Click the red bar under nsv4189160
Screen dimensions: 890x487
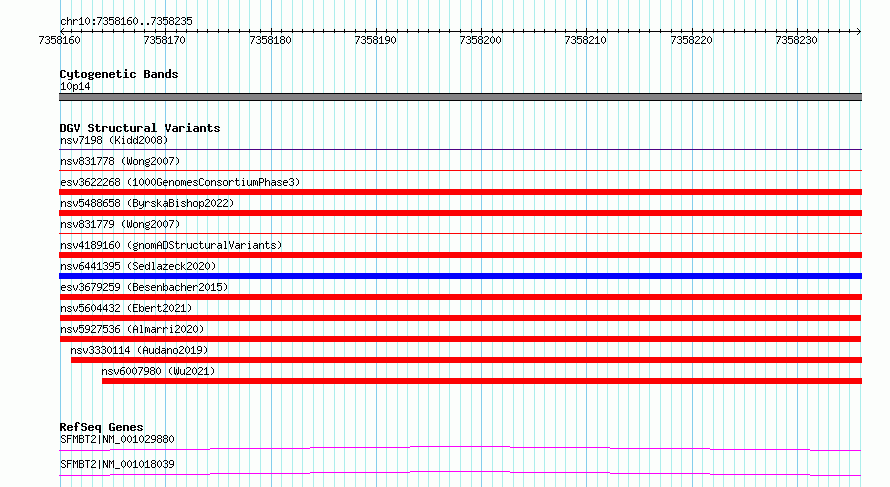pyautogui.click(x=460, y=255)
